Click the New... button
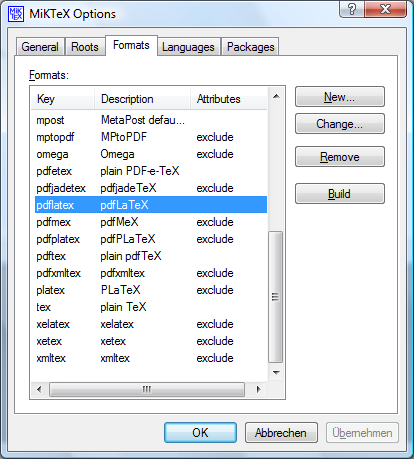The image size is (414, 459). [x=340, y=97]
